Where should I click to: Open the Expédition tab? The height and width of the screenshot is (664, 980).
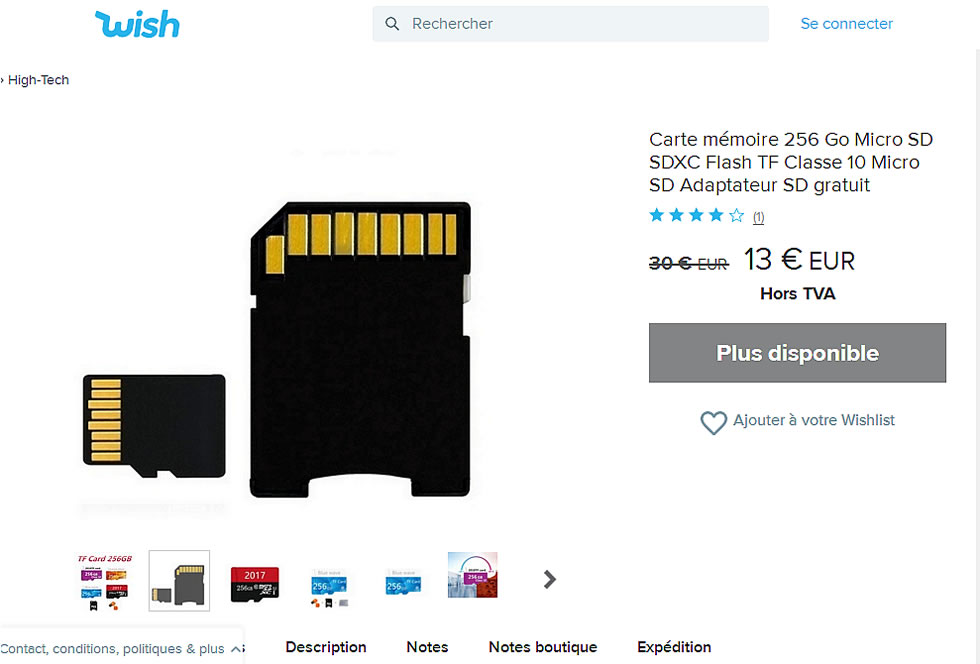point(674,647)
